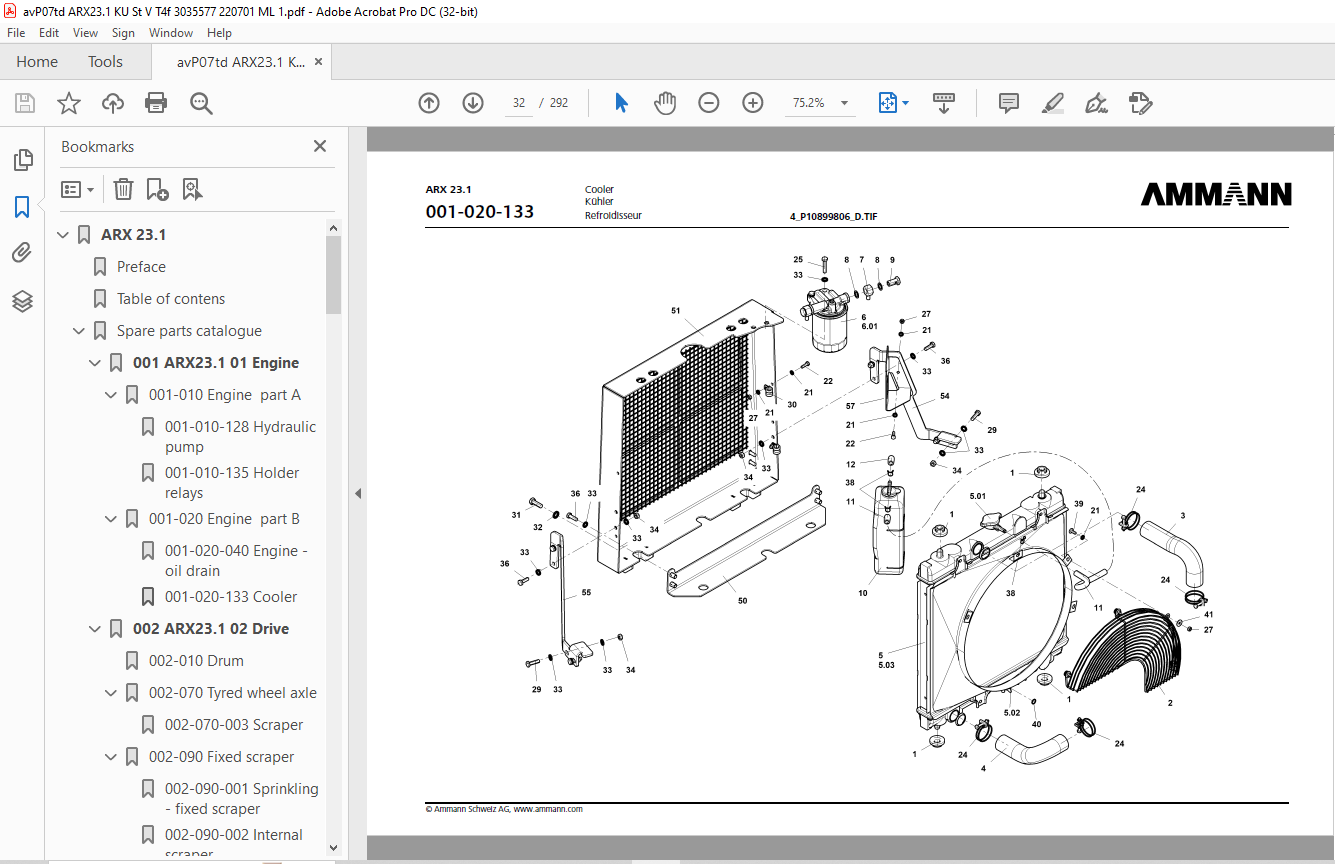Open the Find text magnifier tool
The height and width of the screenshot is (864, 1335).
[x=201, y=103]
